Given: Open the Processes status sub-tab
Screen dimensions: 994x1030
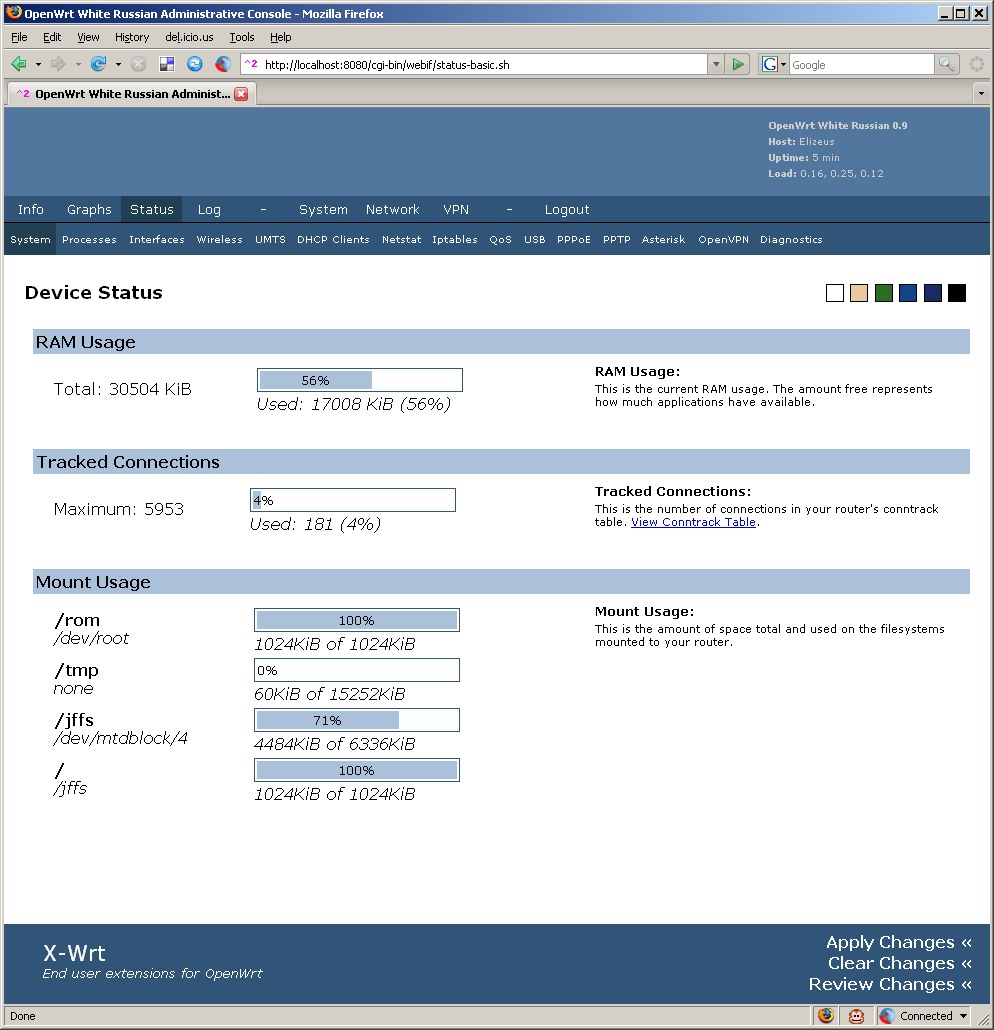Looking at the screenshot, I should pos(89,240).
